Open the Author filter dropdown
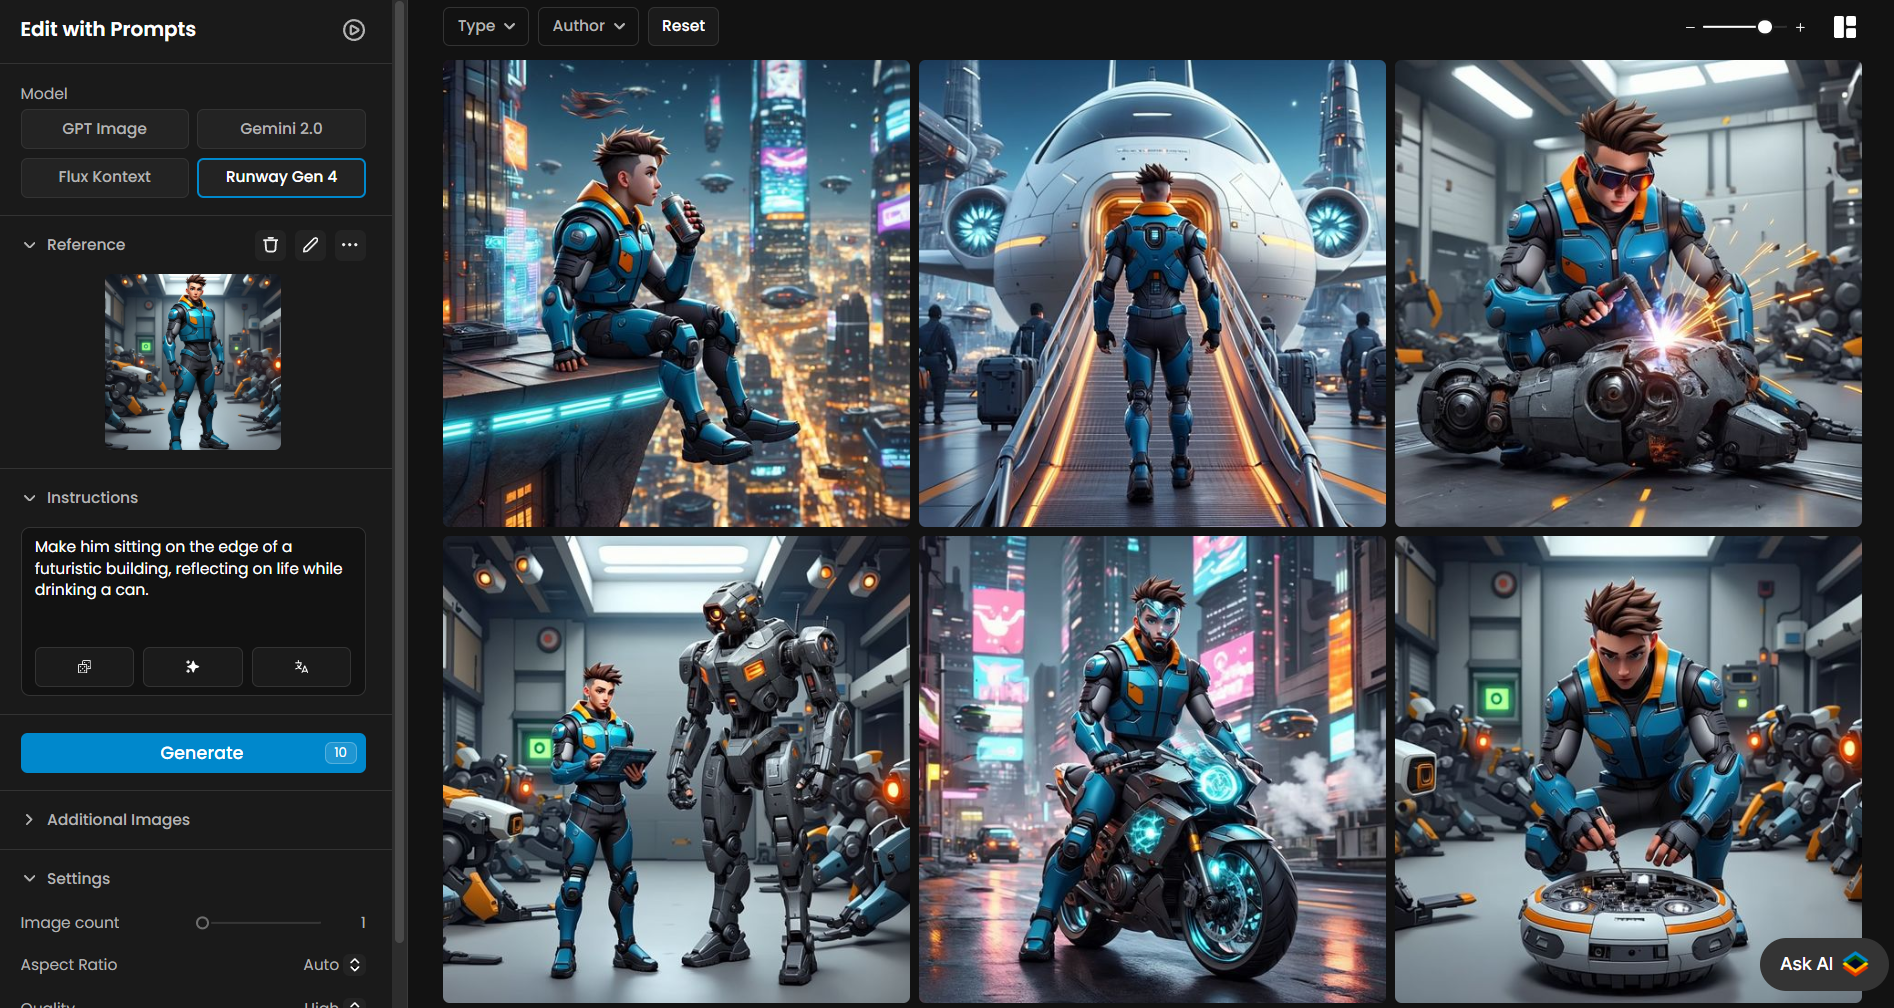 588,26
